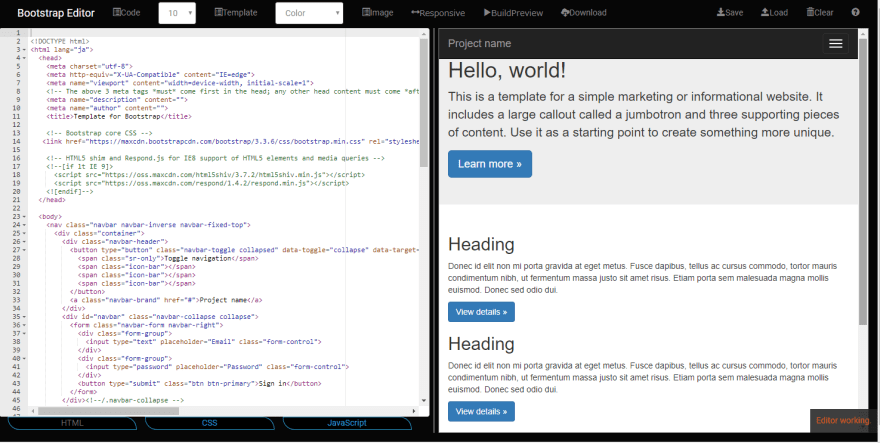Open the Color dropdown

tap(309, 13)
